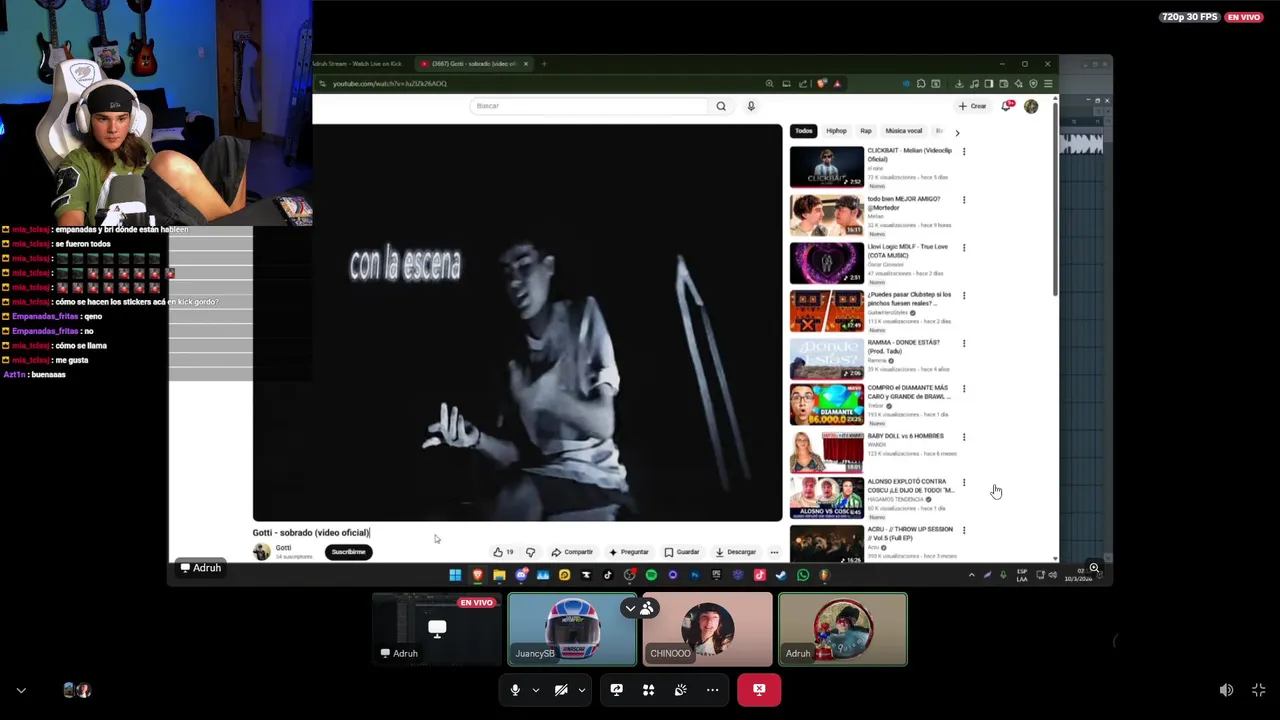The width and height of the screenshot is (1280, 720).
Task: Open browser extensions puzzle icon
Action: pos(921,84)
